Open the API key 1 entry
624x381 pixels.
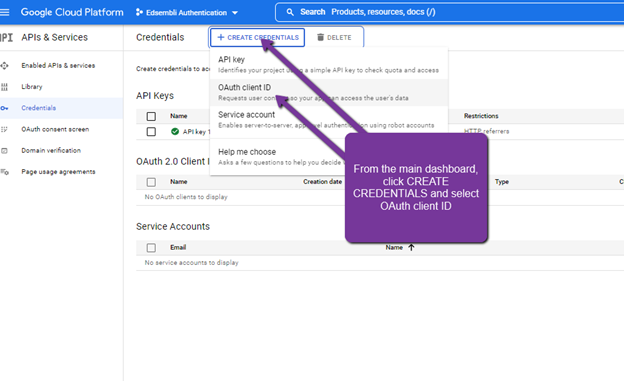(x=196, y=132)
